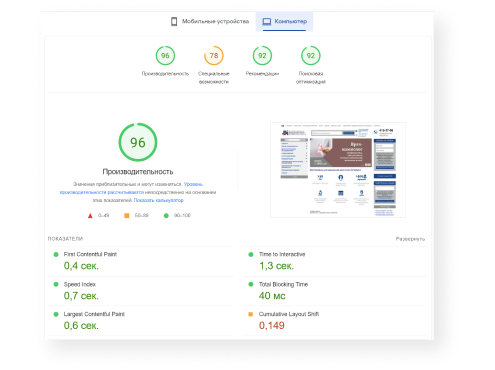Open the 96 Производительность score gauge

[x=165, y=55]
